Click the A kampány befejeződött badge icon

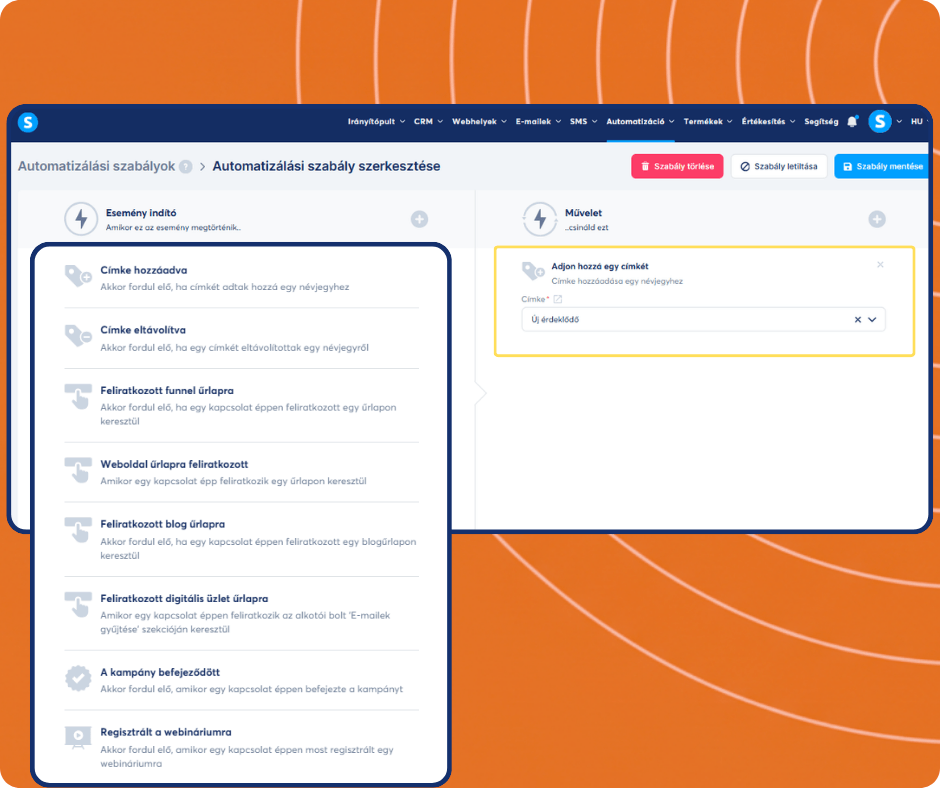point(78,678)
